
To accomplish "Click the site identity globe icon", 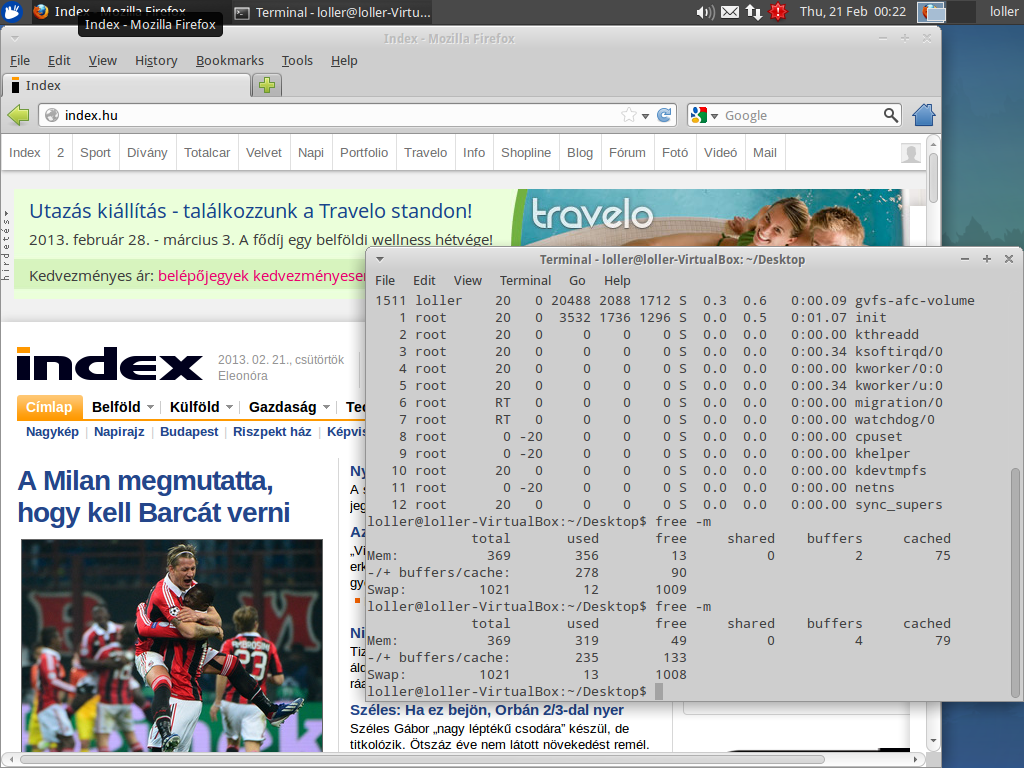I will coord(52,116).
